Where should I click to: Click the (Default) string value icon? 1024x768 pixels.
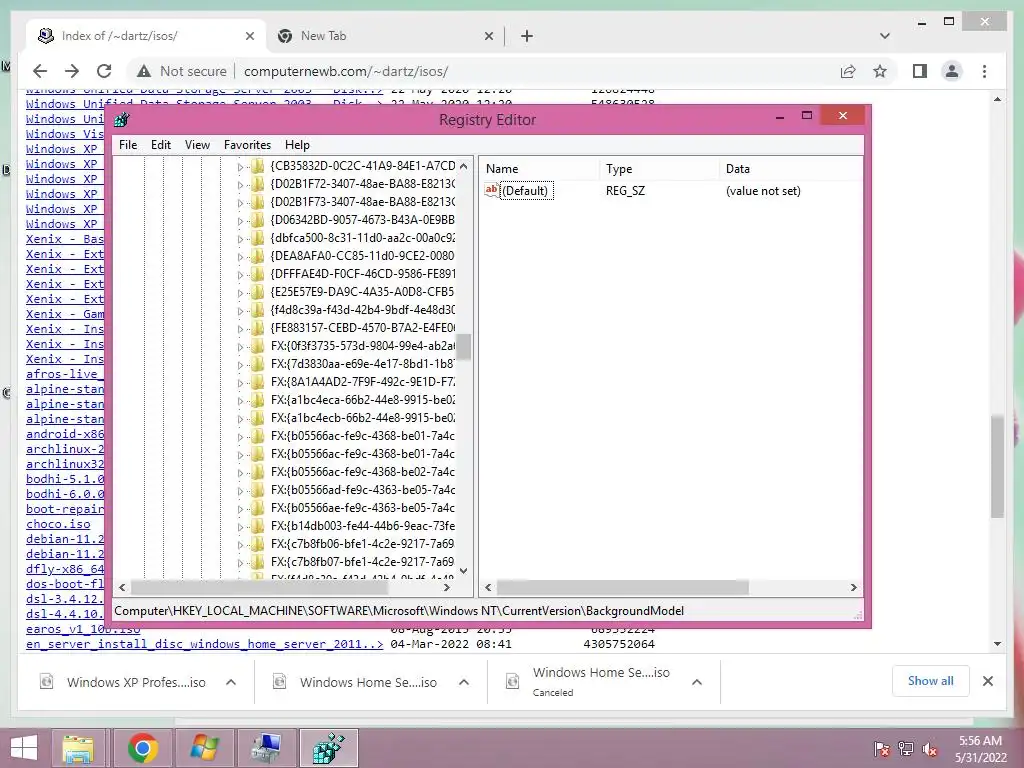tap(491, 190)
